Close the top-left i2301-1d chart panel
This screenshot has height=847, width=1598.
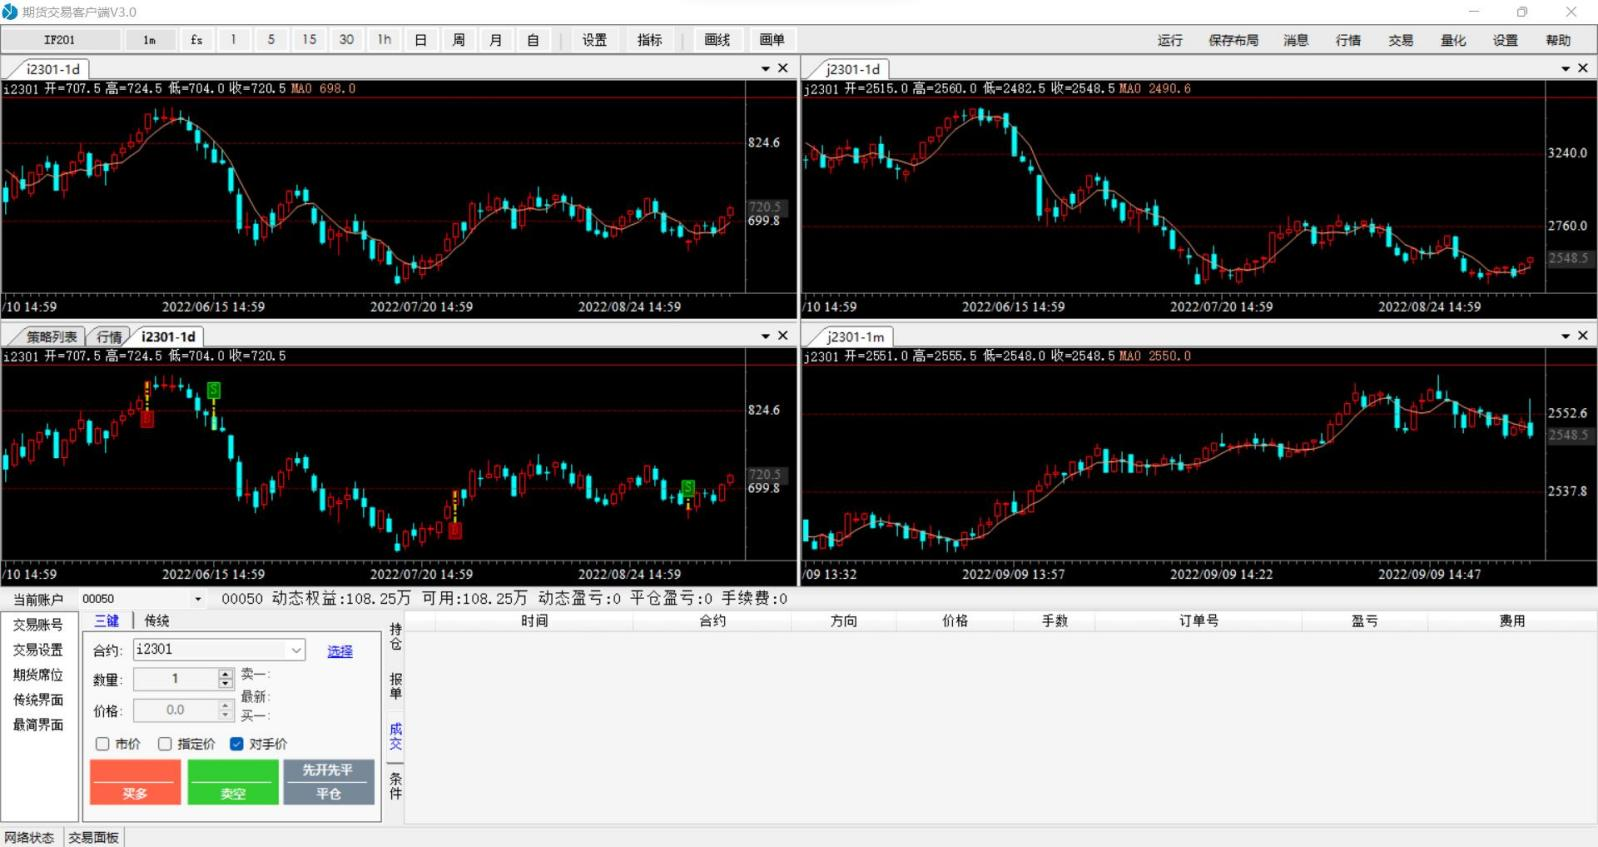point(783,68)
